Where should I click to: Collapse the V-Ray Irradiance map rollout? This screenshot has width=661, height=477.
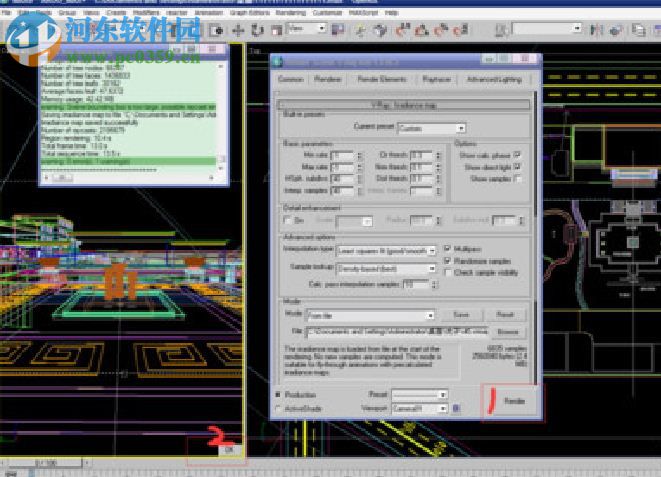tap(404, 105)
